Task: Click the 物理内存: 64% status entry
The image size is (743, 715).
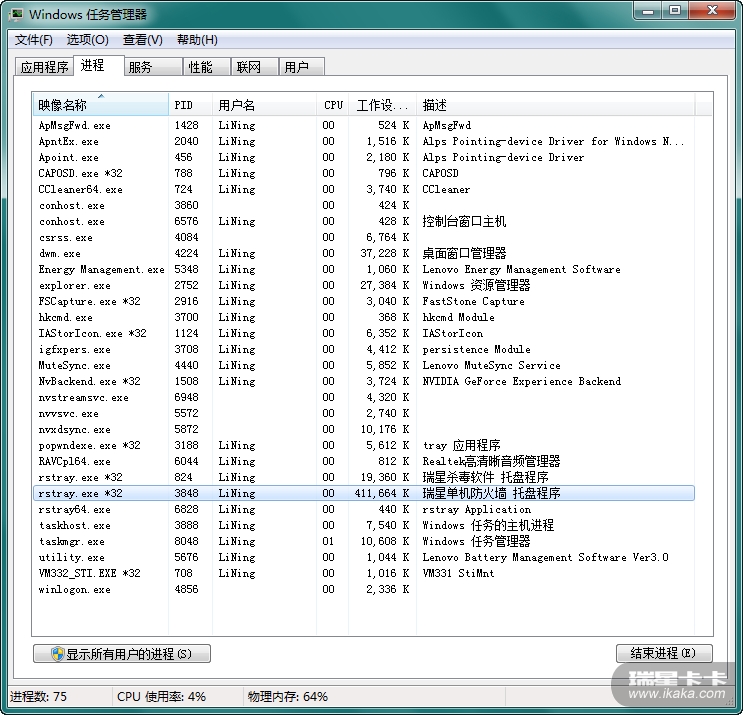Action: pyautogui.click(x=288, y=697)
